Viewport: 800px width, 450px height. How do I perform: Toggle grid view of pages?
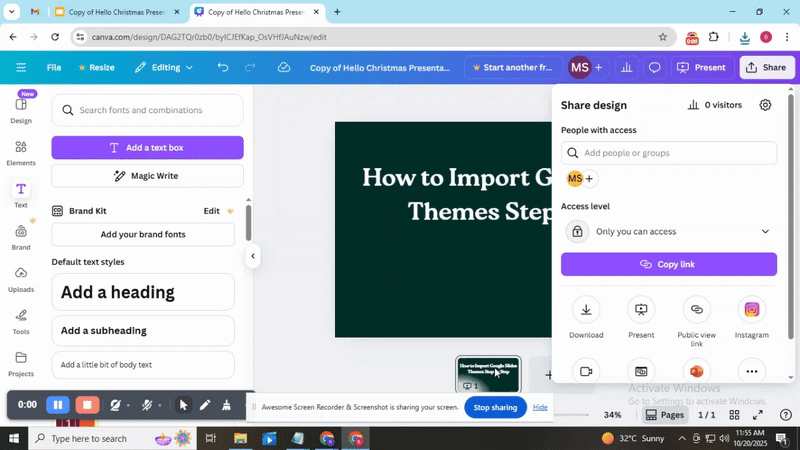click(734, 415)
